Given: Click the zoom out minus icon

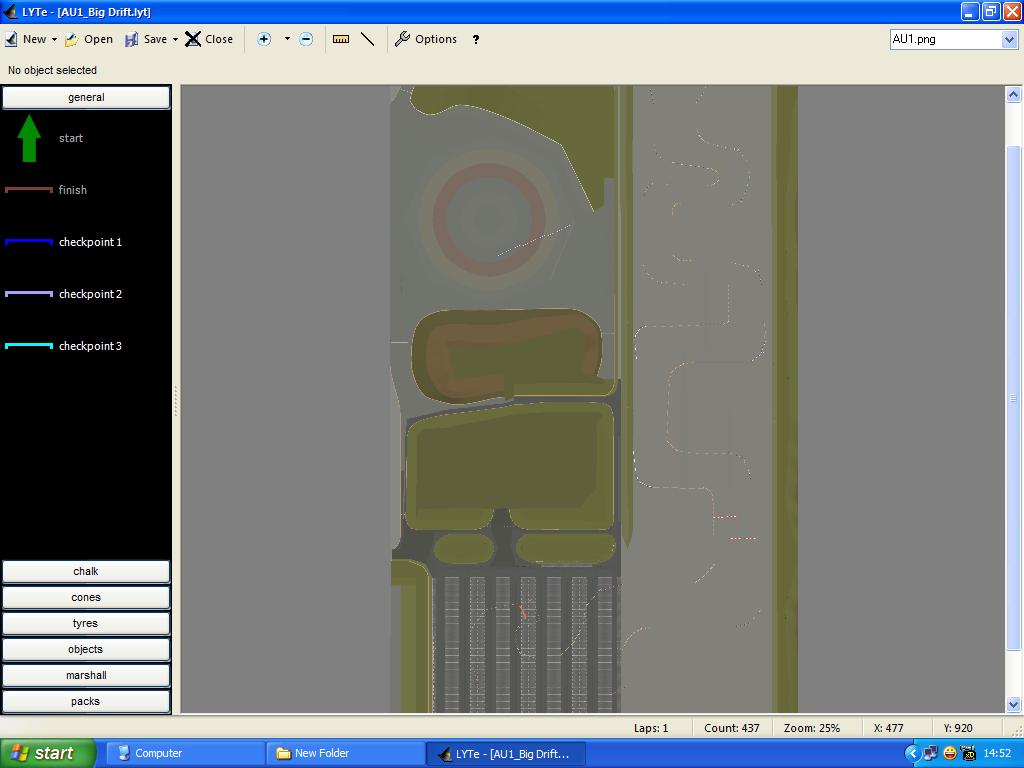Looking at the screenshot, I should (x=306, y=39).
